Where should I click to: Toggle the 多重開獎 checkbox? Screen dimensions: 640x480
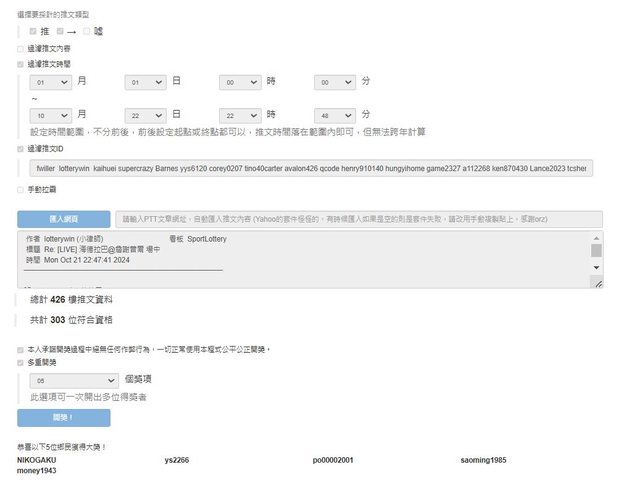[20, 363]
